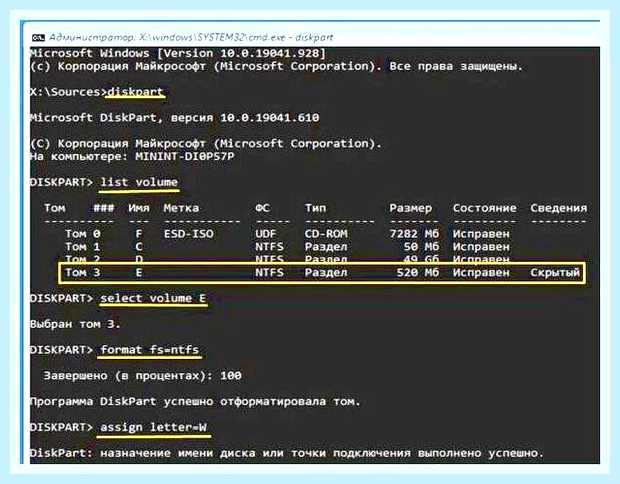Click the Состояние column header
The height and width of the screenshot is (484, 620).
click(484, 208)
